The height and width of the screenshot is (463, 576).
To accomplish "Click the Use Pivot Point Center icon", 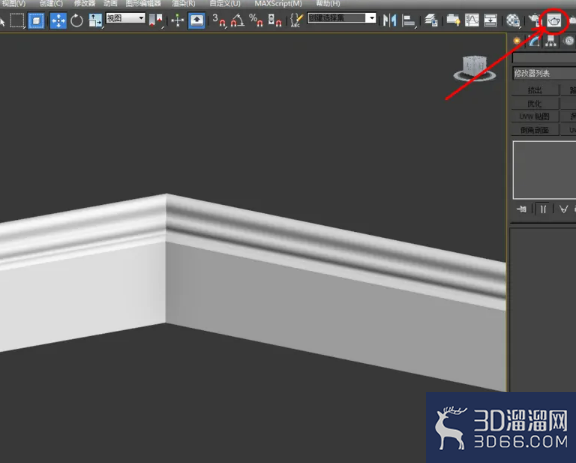I will [156, 20].
